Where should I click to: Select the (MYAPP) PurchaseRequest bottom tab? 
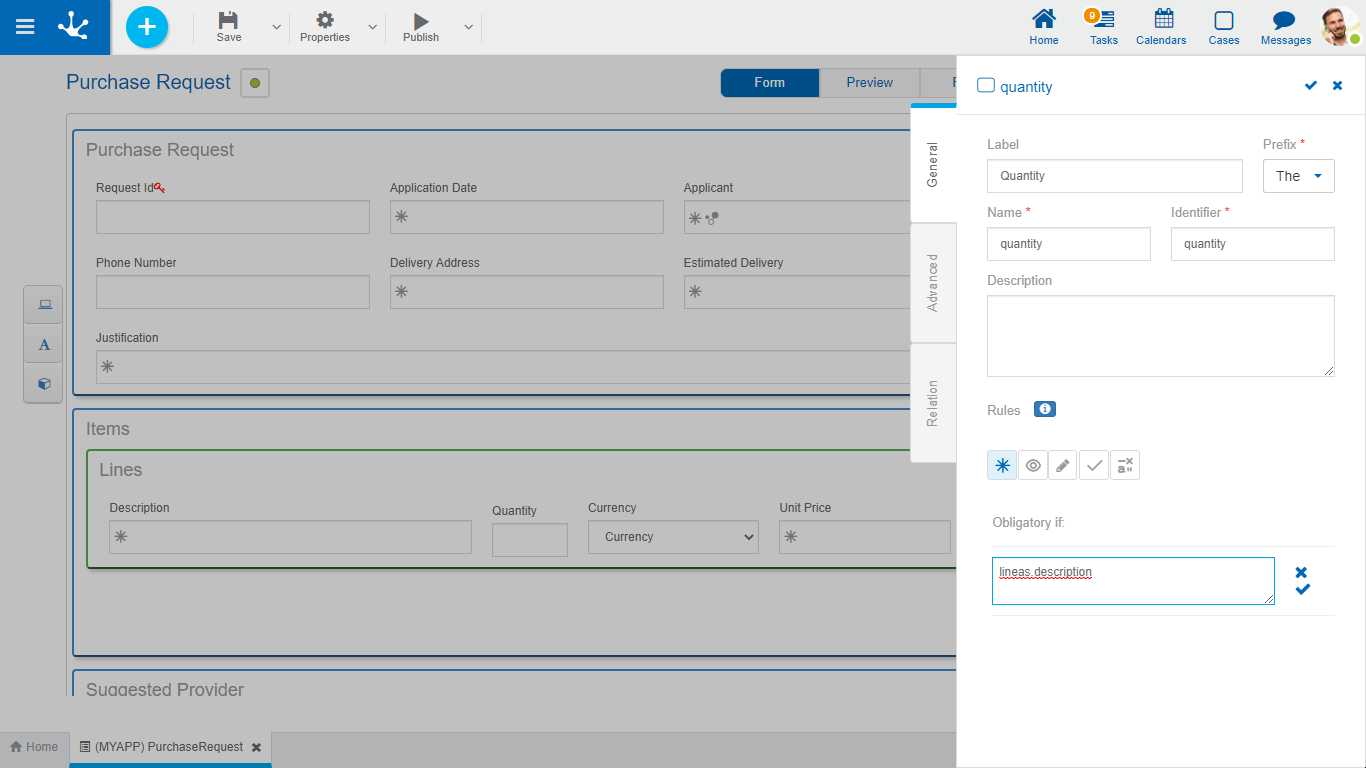160,747
